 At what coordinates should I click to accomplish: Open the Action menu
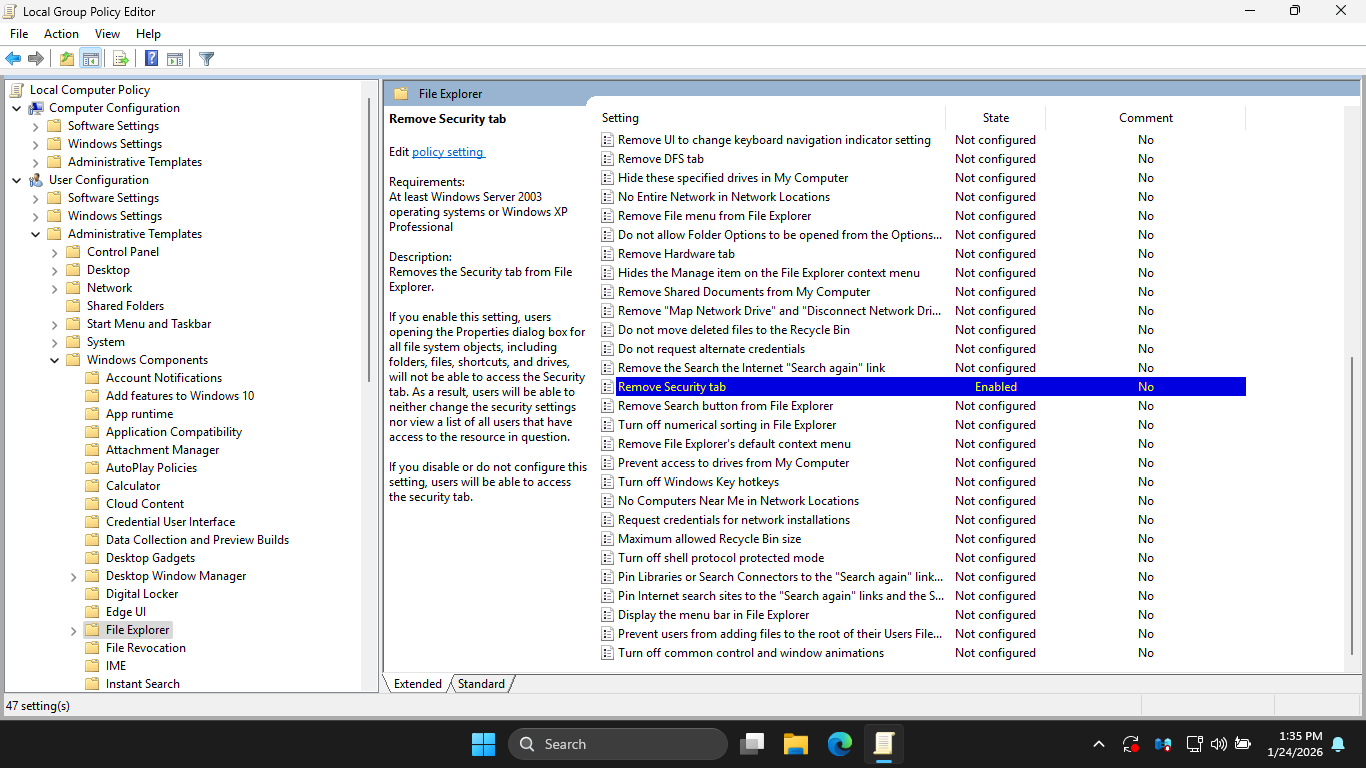pyautogui.click(x=61, y=34)
